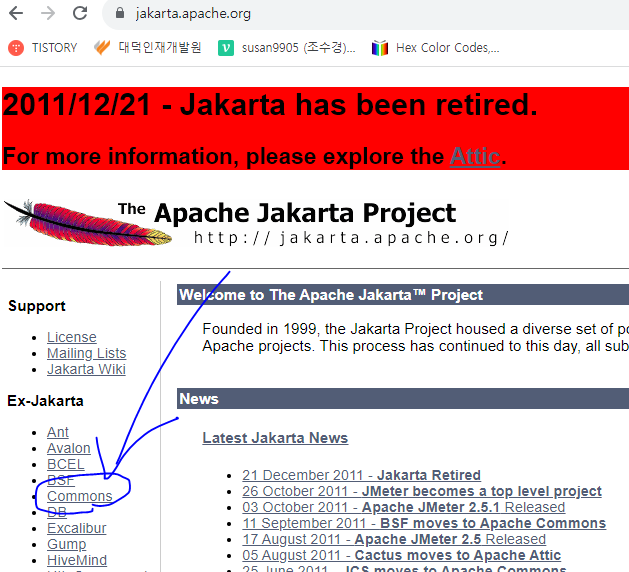Screen dimensions: 629x572
Task: Open 17 August Apache JMeter 2.5 Released news
Action: tap(394, 539)
